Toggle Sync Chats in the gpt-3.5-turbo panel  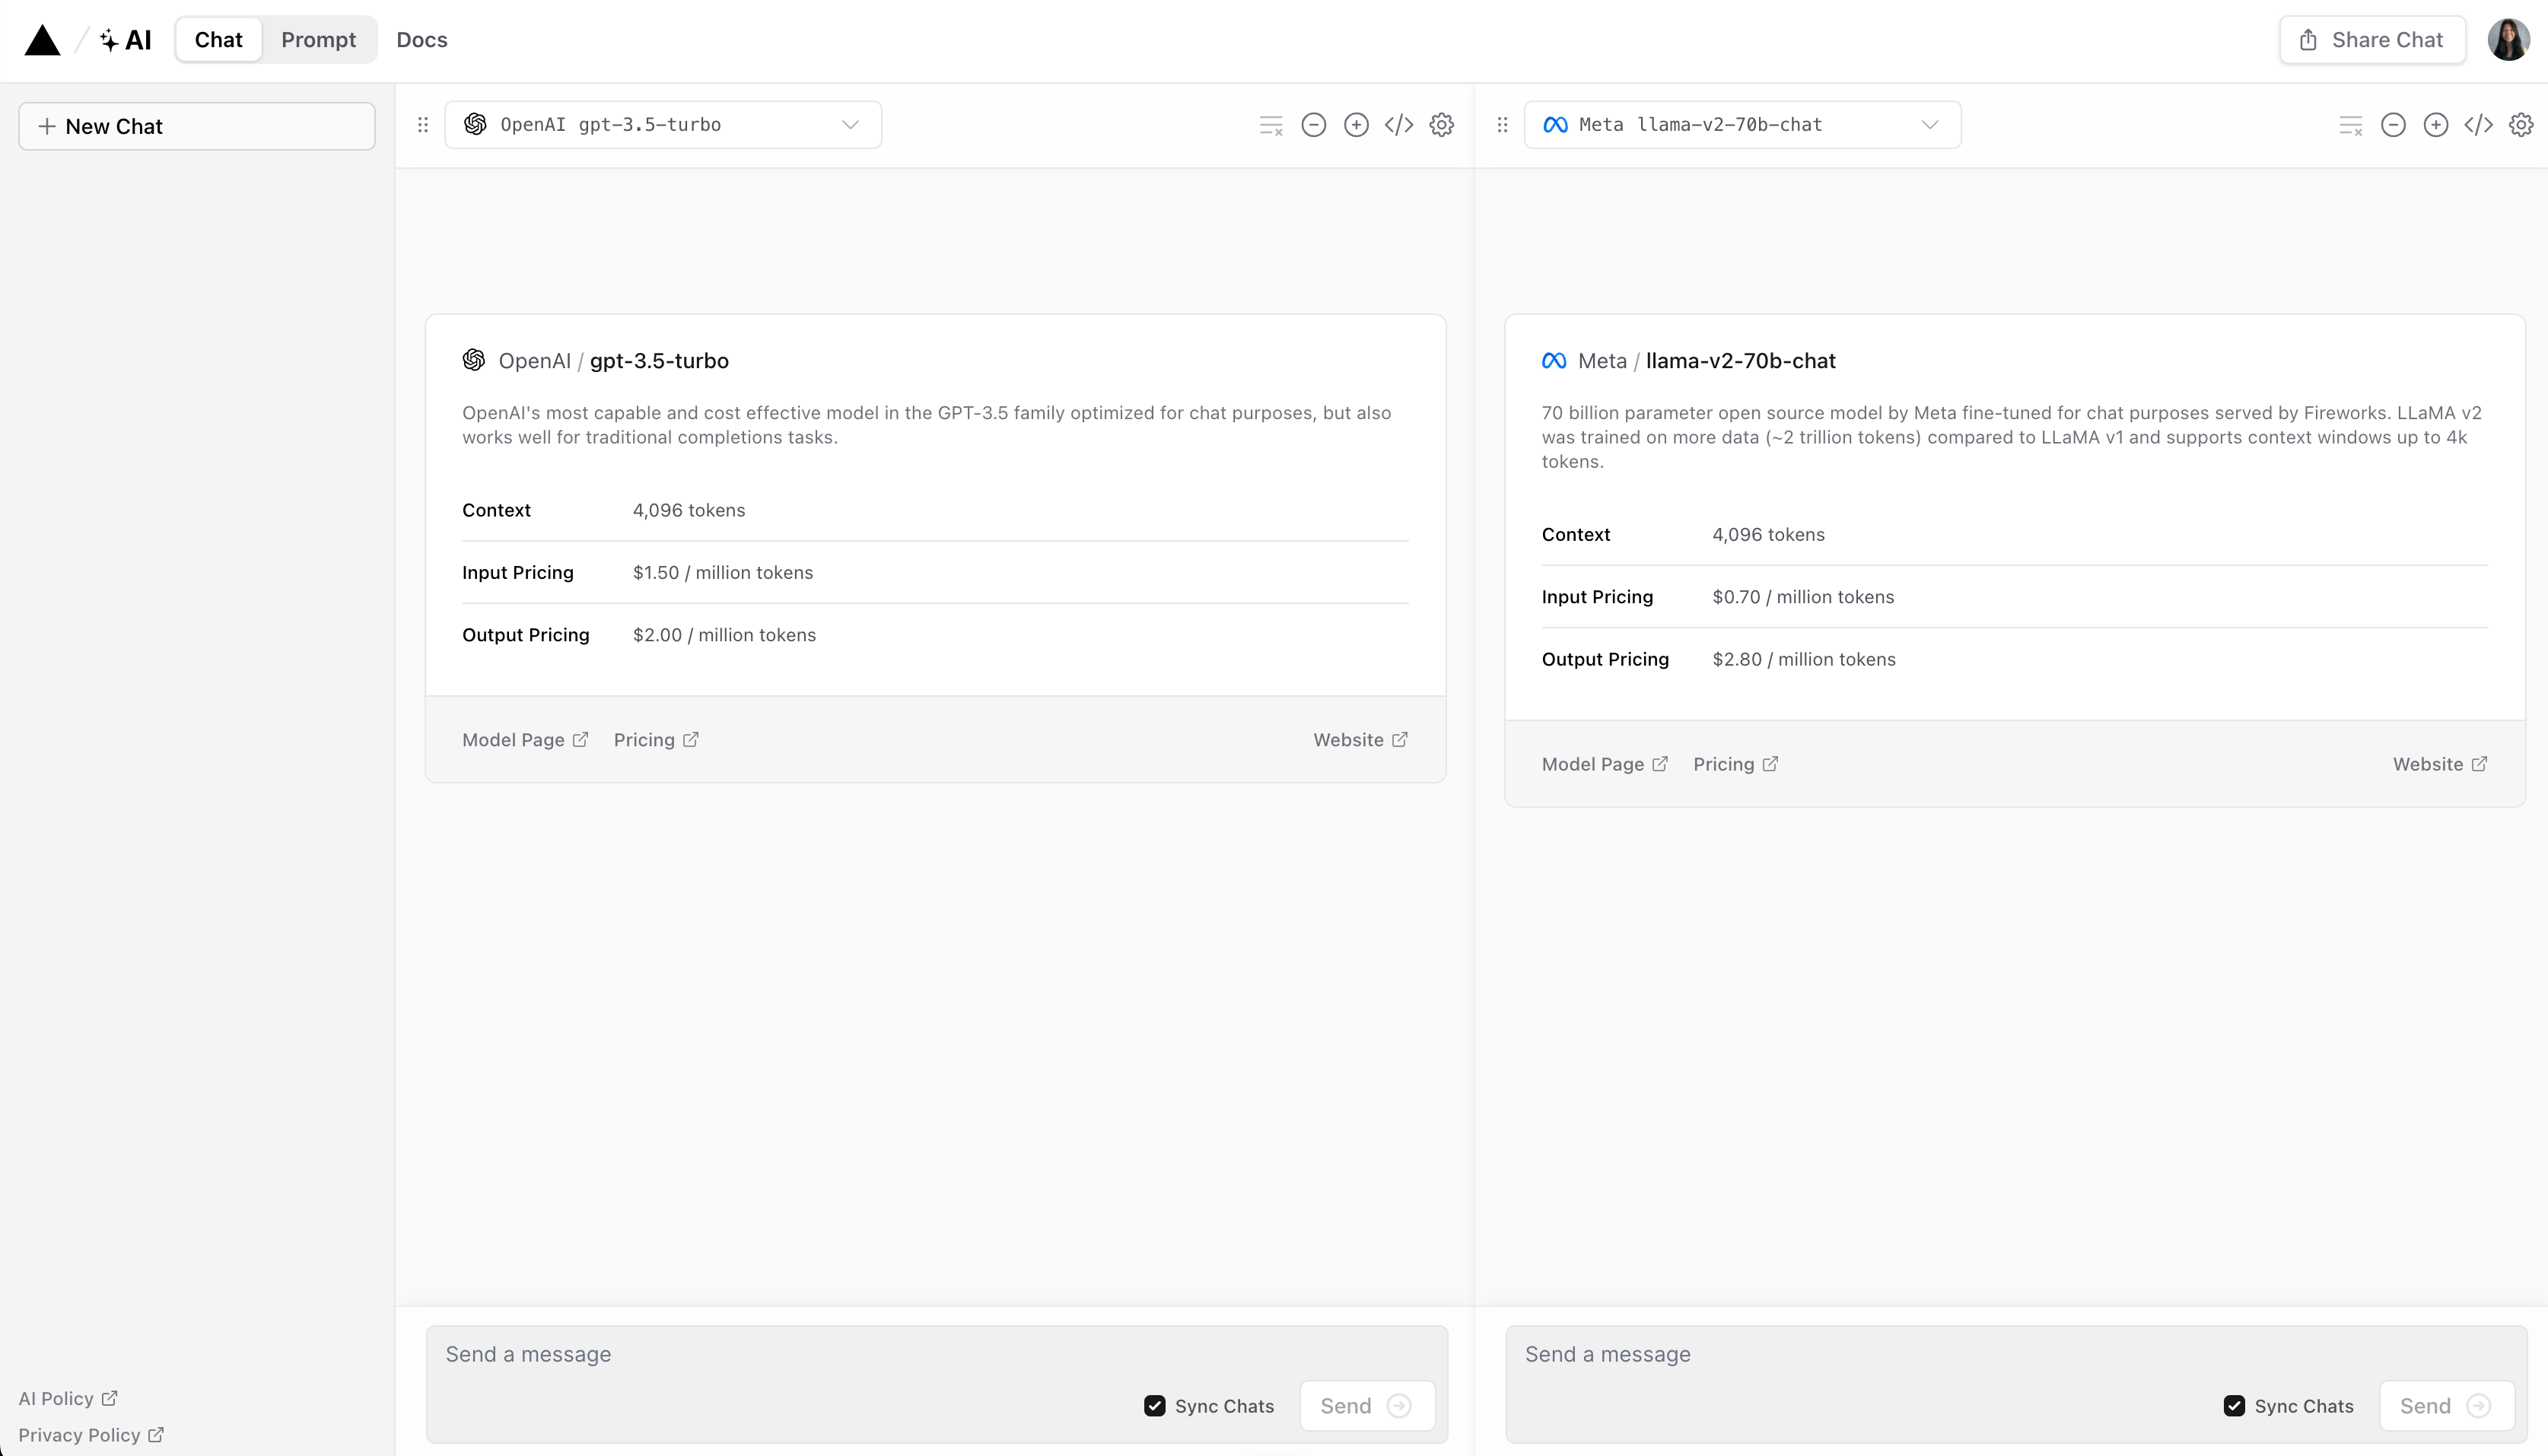1155,1406
